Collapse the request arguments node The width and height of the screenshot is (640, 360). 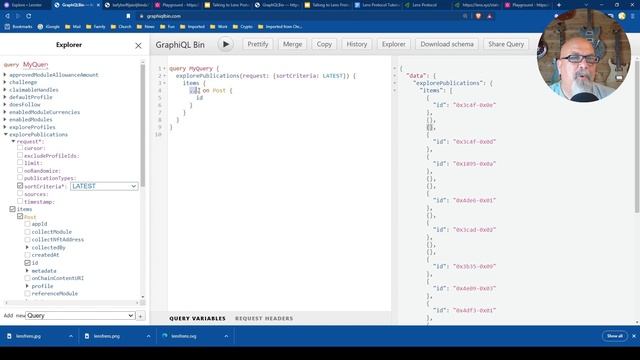coord(13,141)
